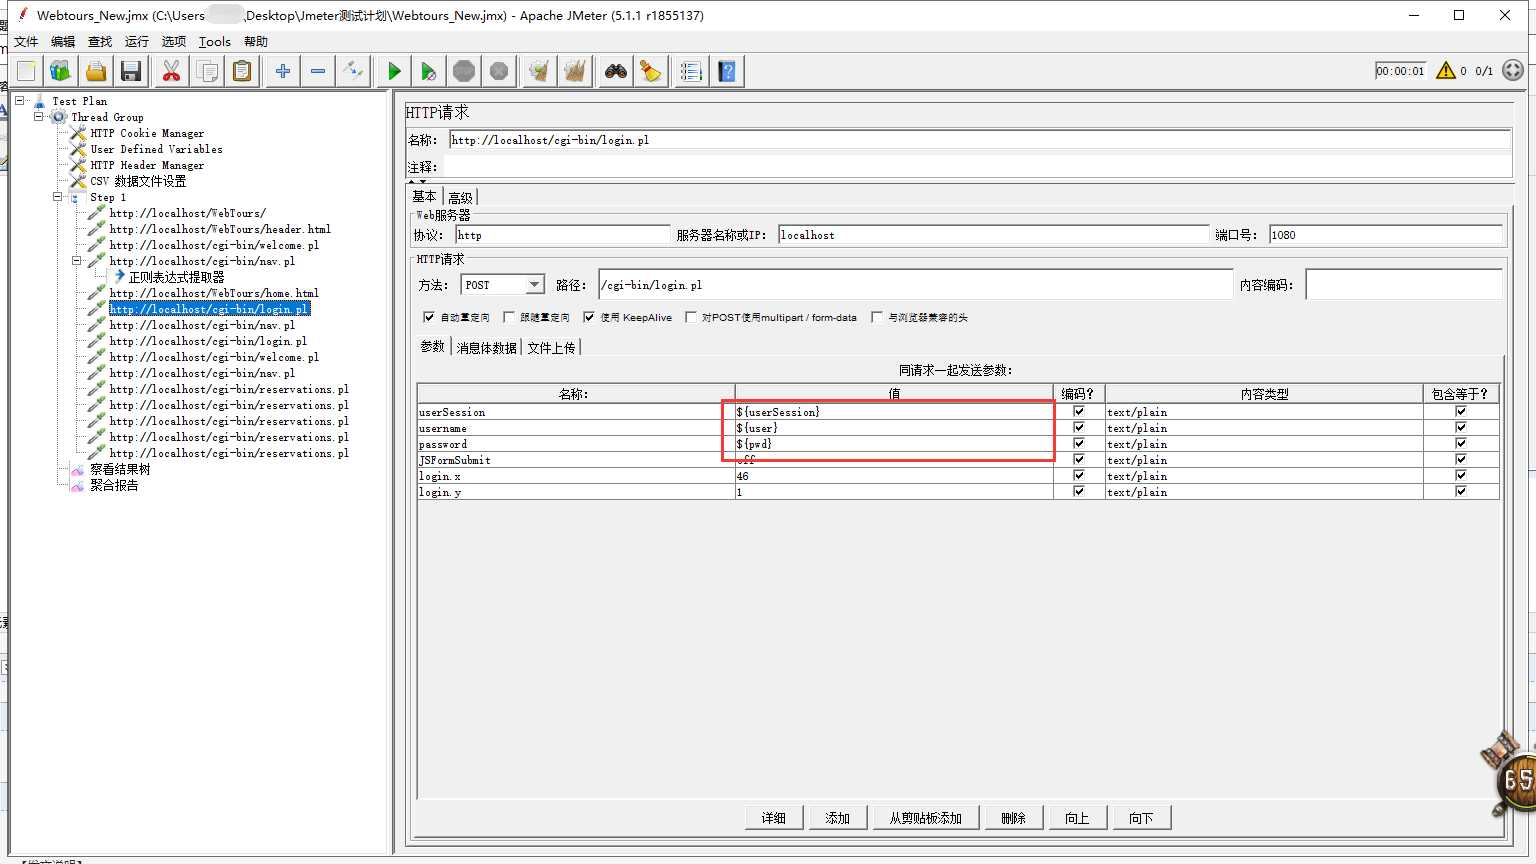Collapse the Thread Group tree node
This screenshot has height=864, width=1536.
coord(39,117)
